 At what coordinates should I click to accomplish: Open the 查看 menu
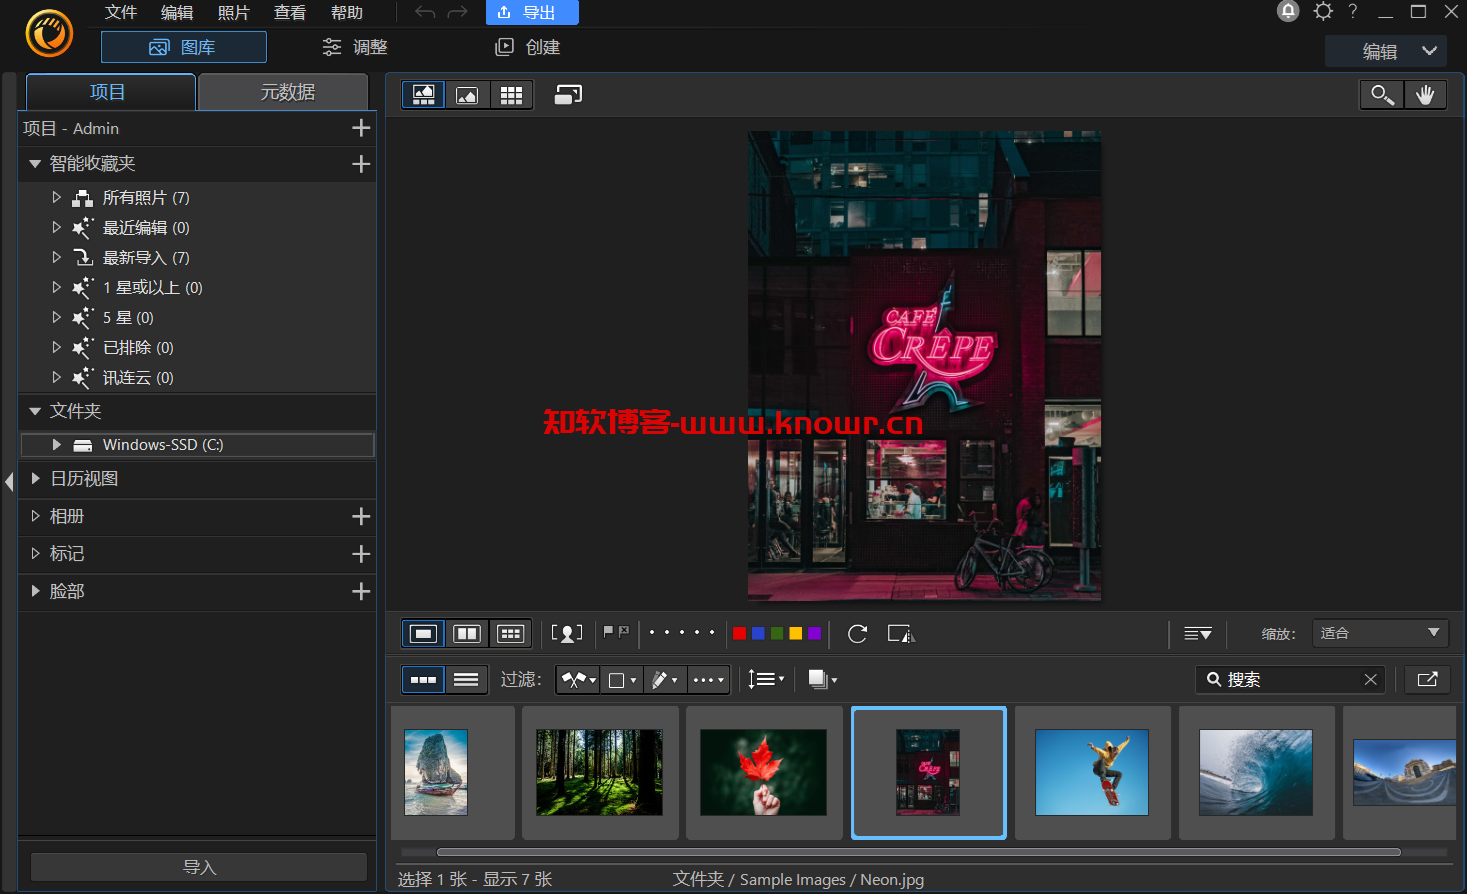290,12
